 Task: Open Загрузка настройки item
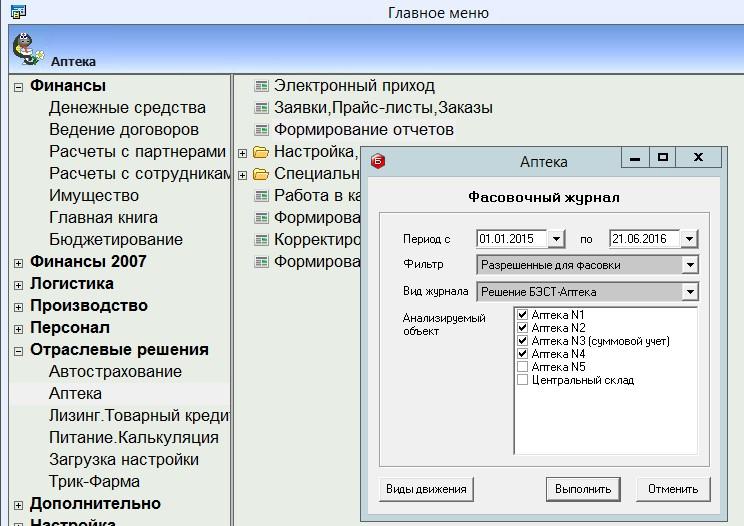pyautogui.click(x=124, y=459)
